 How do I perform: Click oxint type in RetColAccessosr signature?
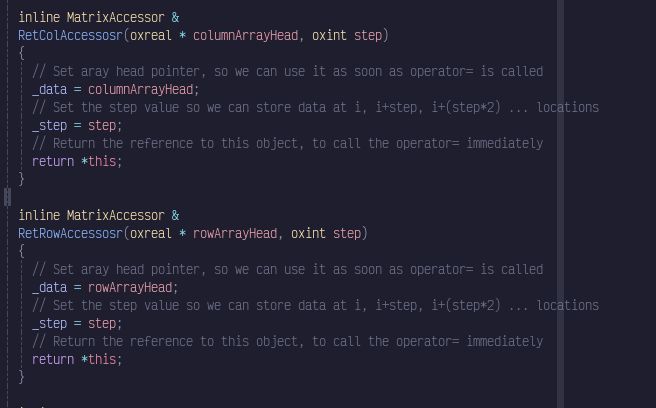point(329,36)
